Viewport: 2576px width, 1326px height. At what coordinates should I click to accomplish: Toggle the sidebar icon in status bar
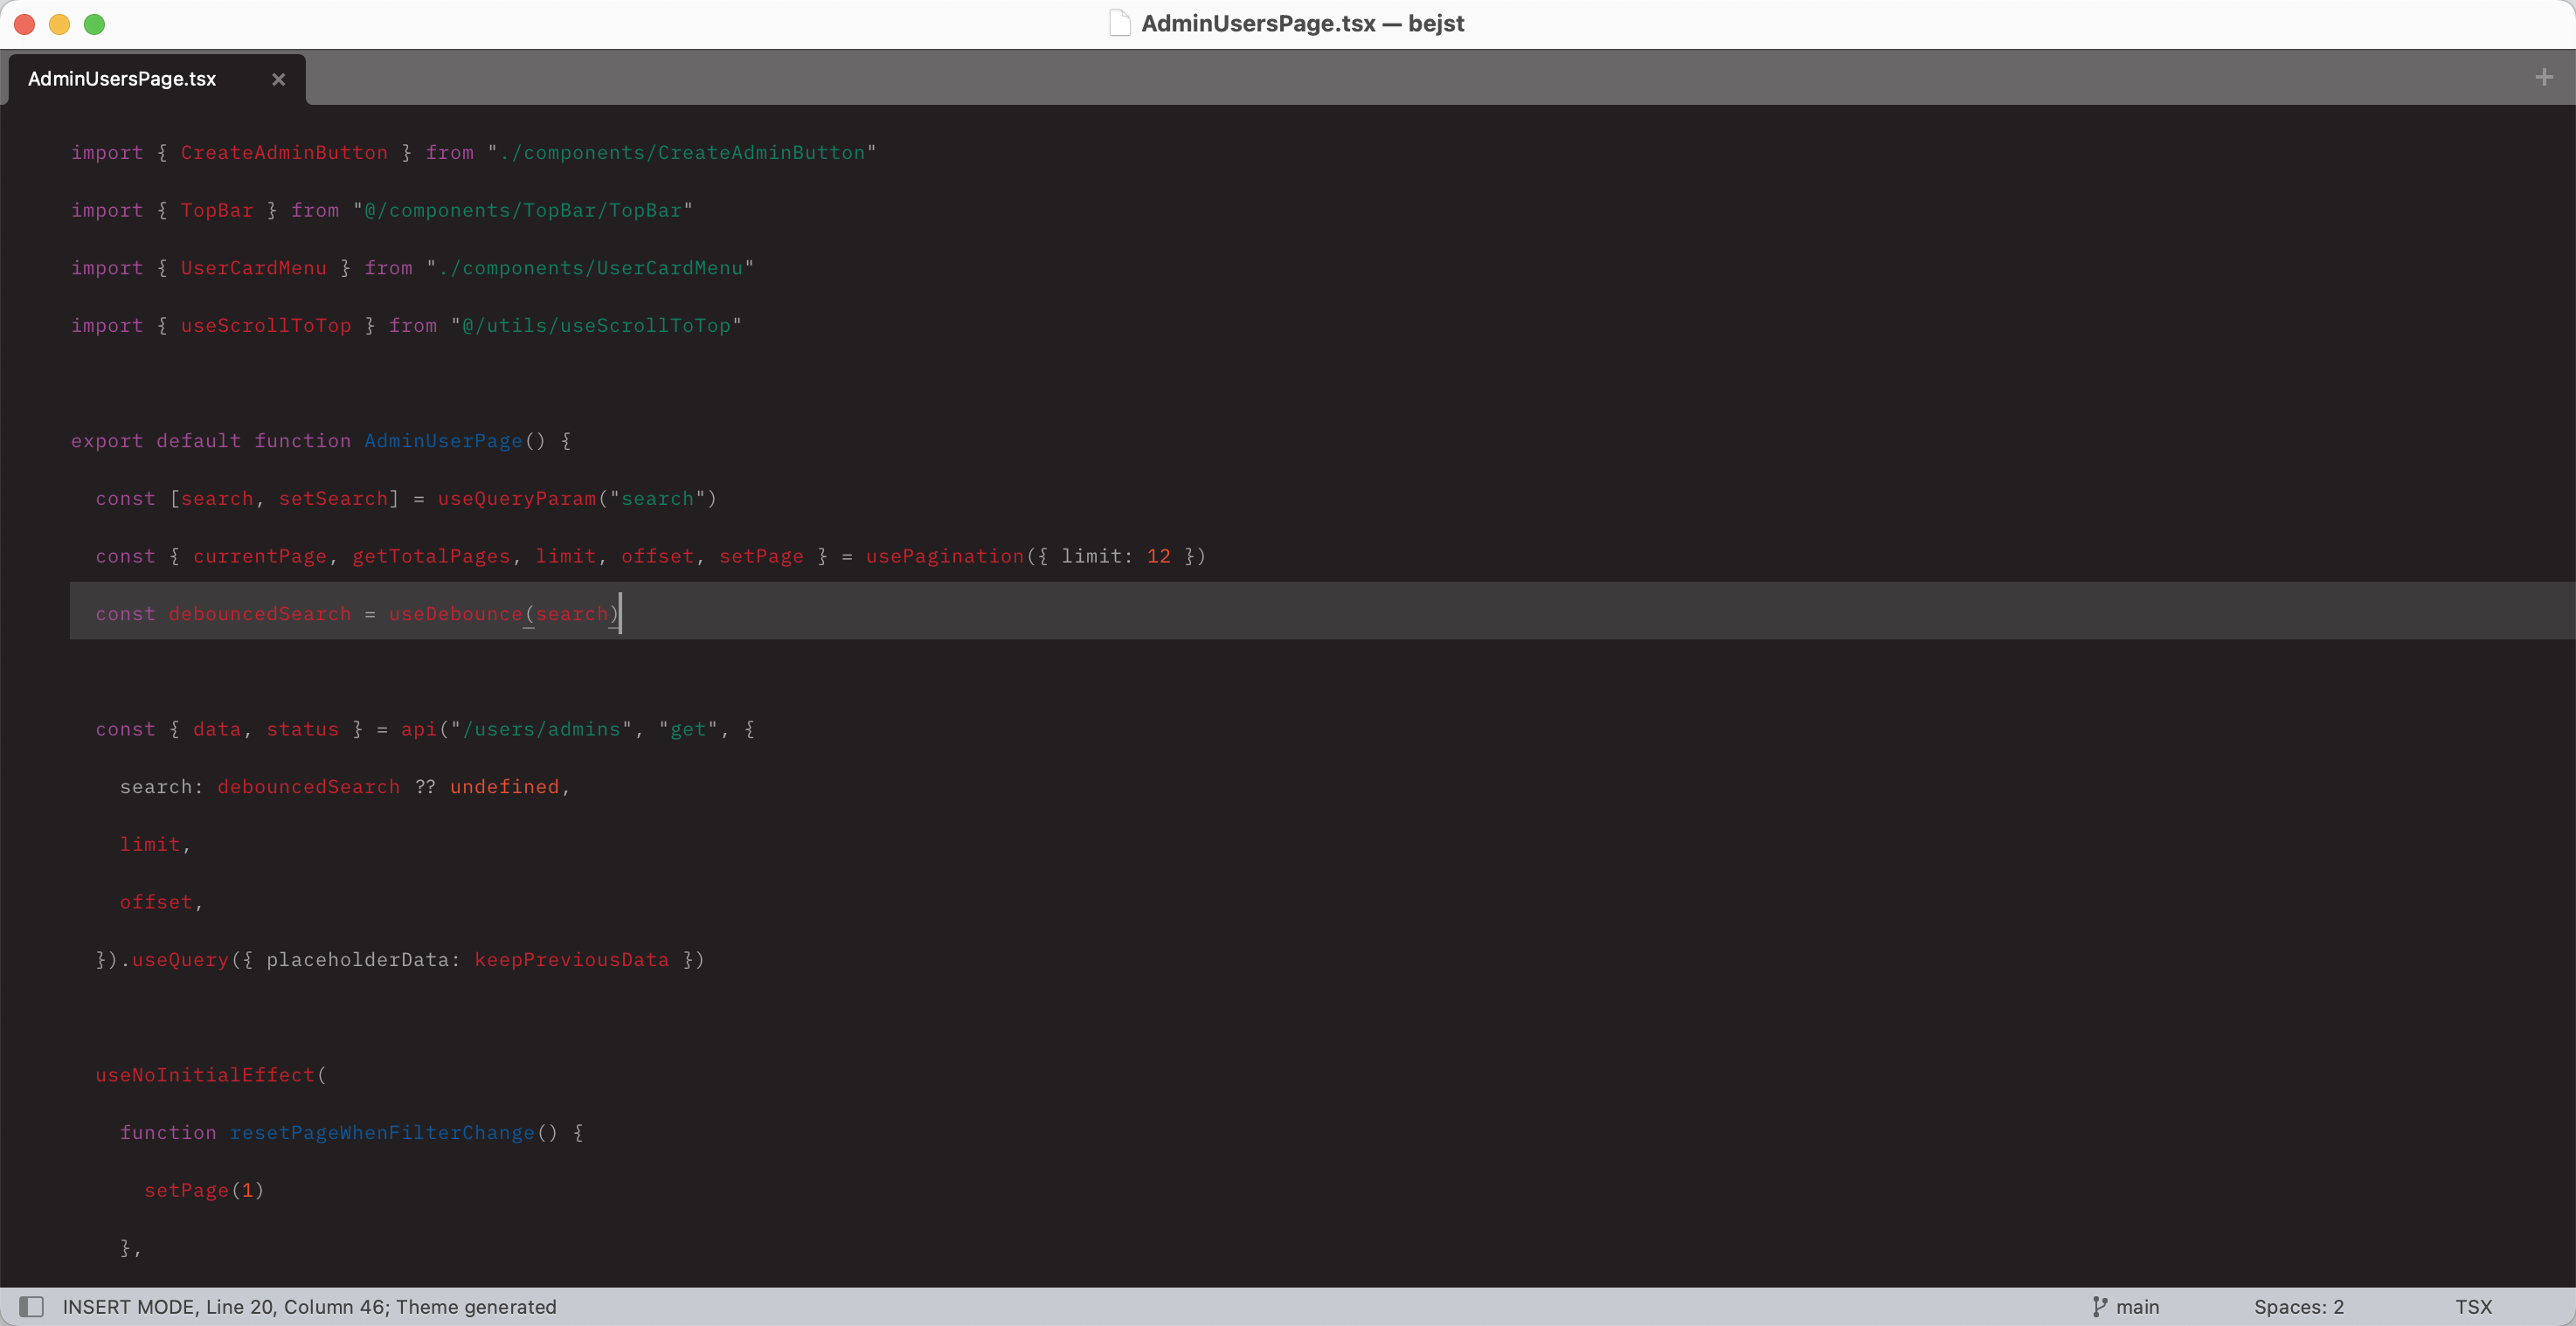pos(32,1306)
